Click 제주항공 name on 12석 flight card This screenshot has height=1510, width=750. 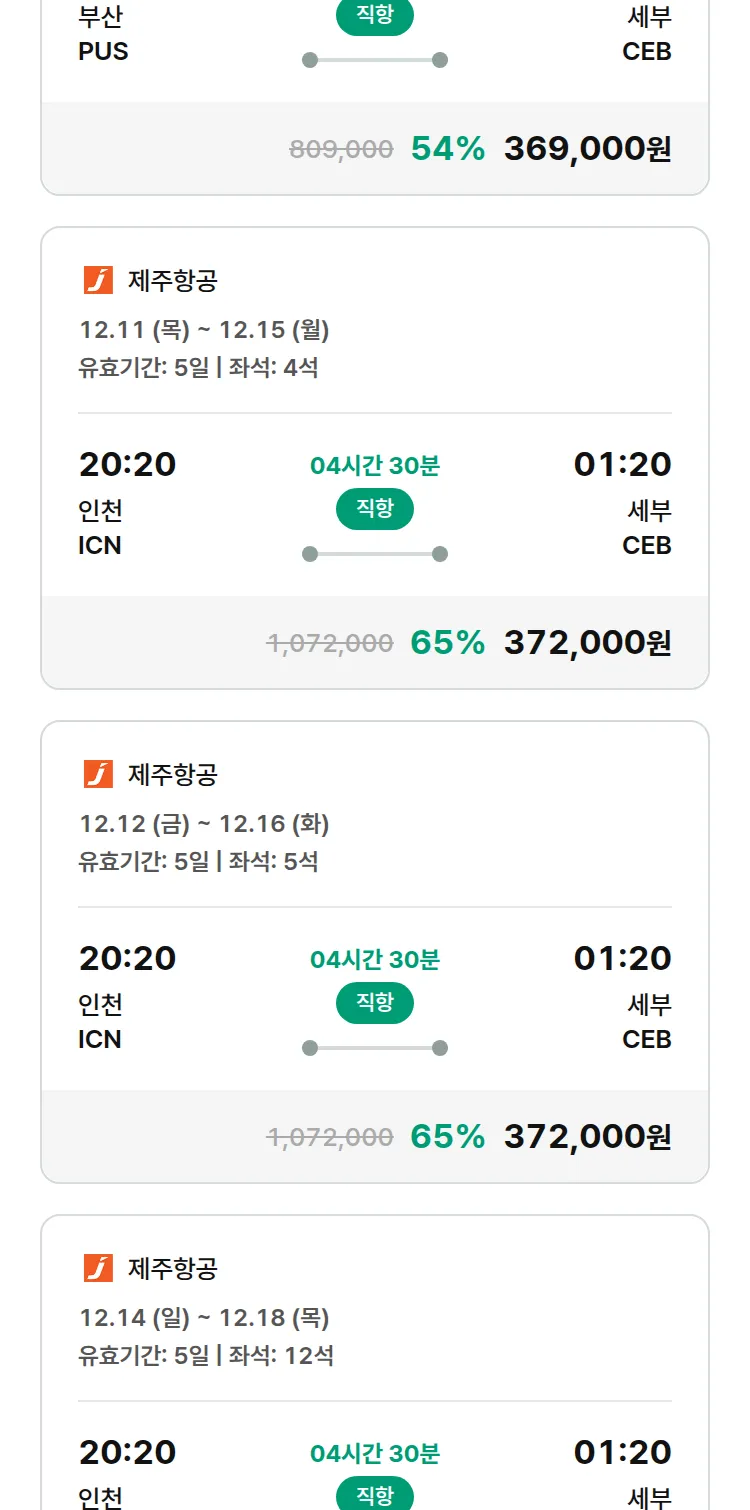pos(172,1268)
